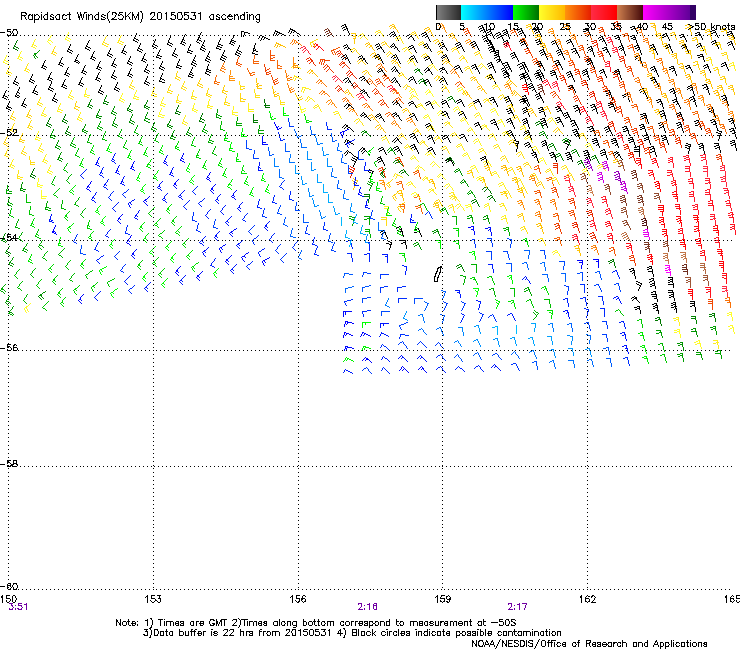The width and height of the screenshot is (740, 650).
Task: Click the note line starting 'Note: 1) Times are GMT'
Action: click(x=316, y=623)
